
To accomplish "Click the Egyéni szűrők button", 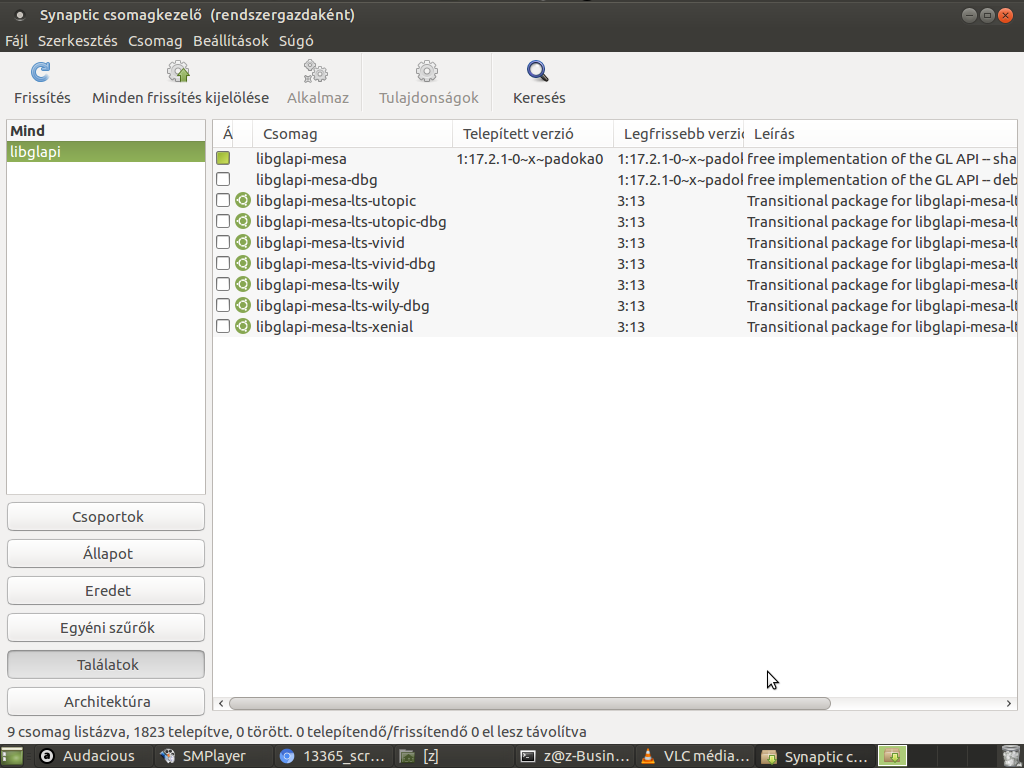I will click(106, 628).
